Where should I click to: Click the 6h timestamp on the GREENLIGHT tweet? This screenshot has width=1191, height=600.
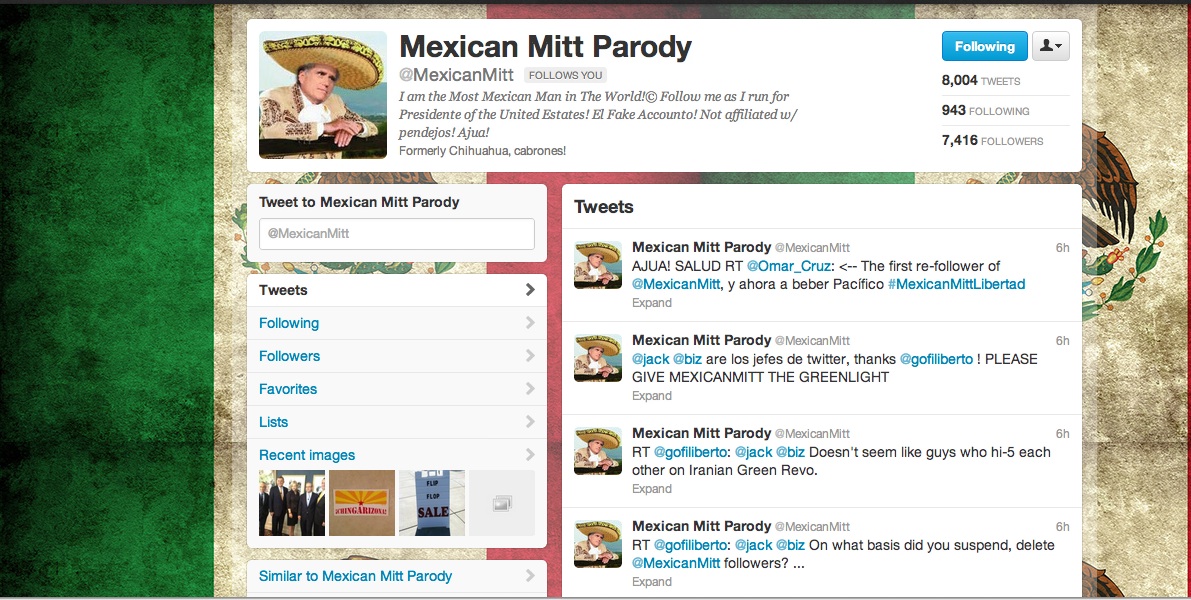1062,340
